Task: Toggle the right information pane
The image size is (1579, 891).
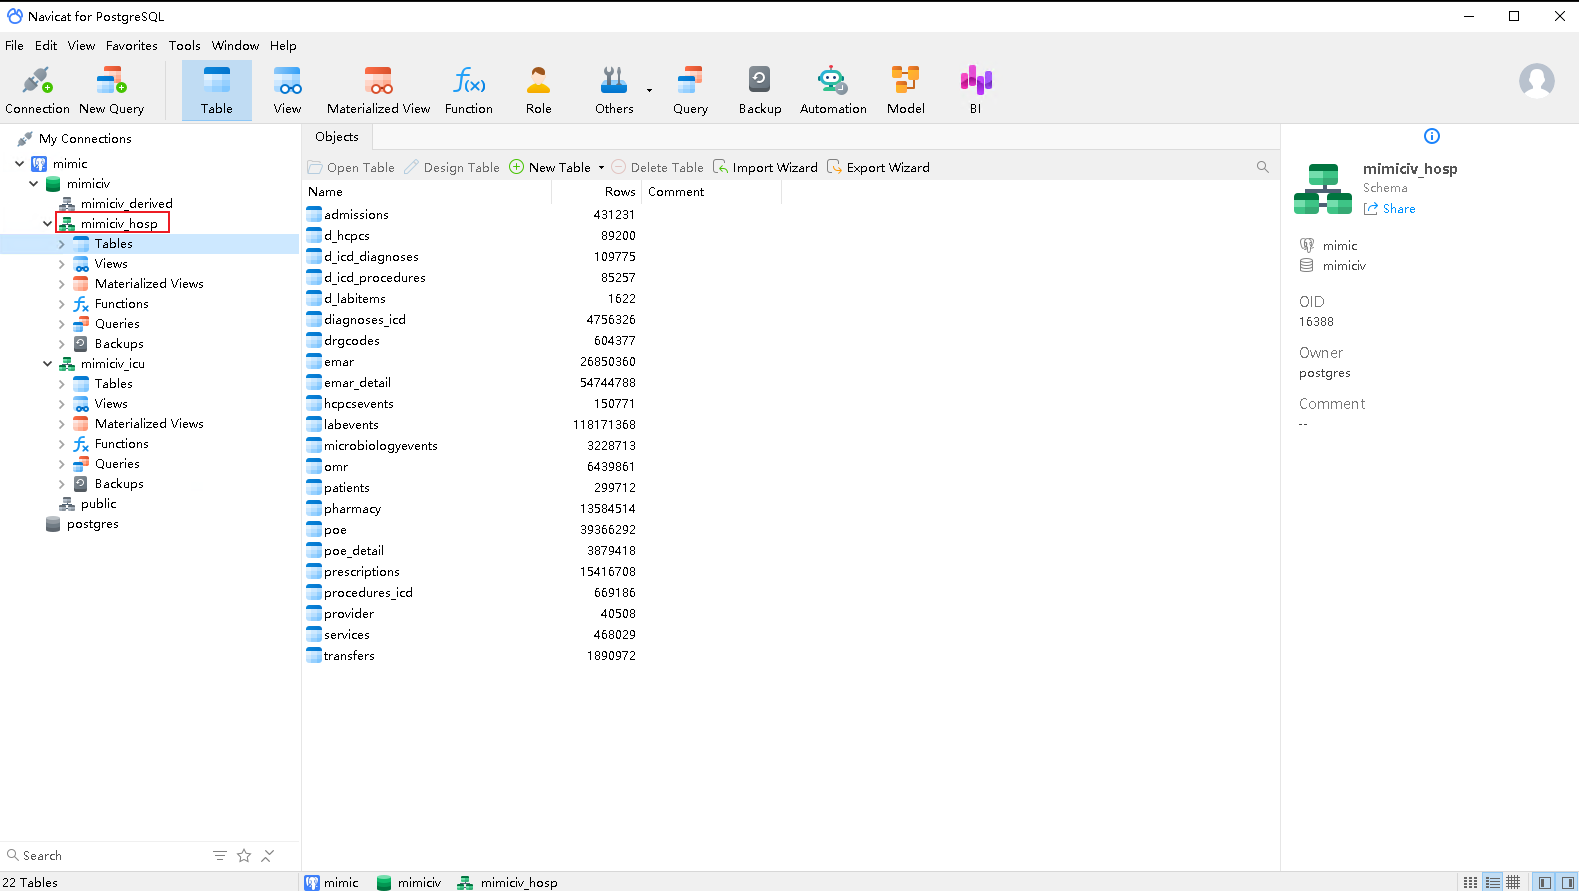Action: pyautogui.click(x=1567, y=882)
